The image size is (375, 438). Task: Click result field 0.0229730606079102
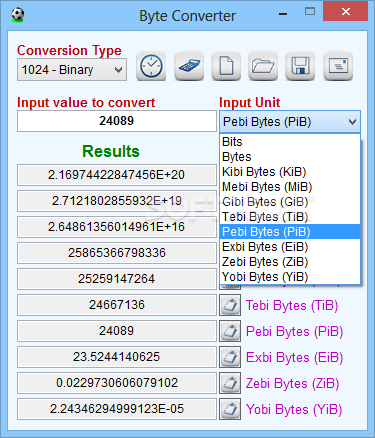(117, 383)
